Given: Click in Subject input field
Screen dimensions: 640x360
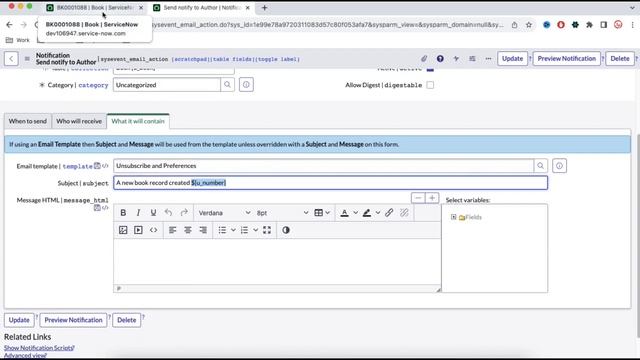Looking at the screenshot, I should click(330, 183).
